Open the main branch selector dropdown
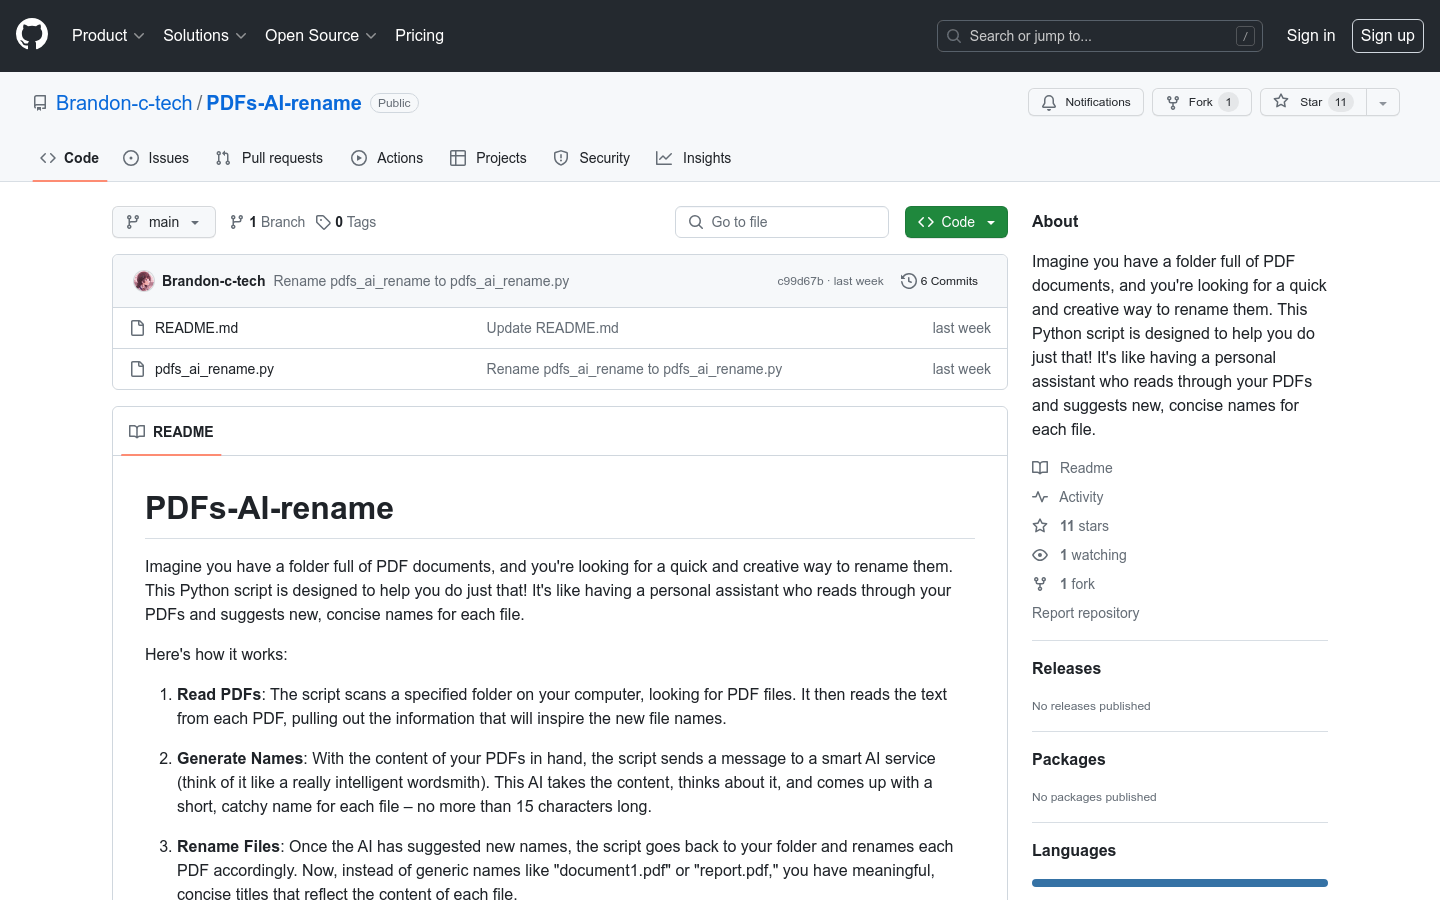Screen dimensions: 1440x900 click(x=164, y=222)
